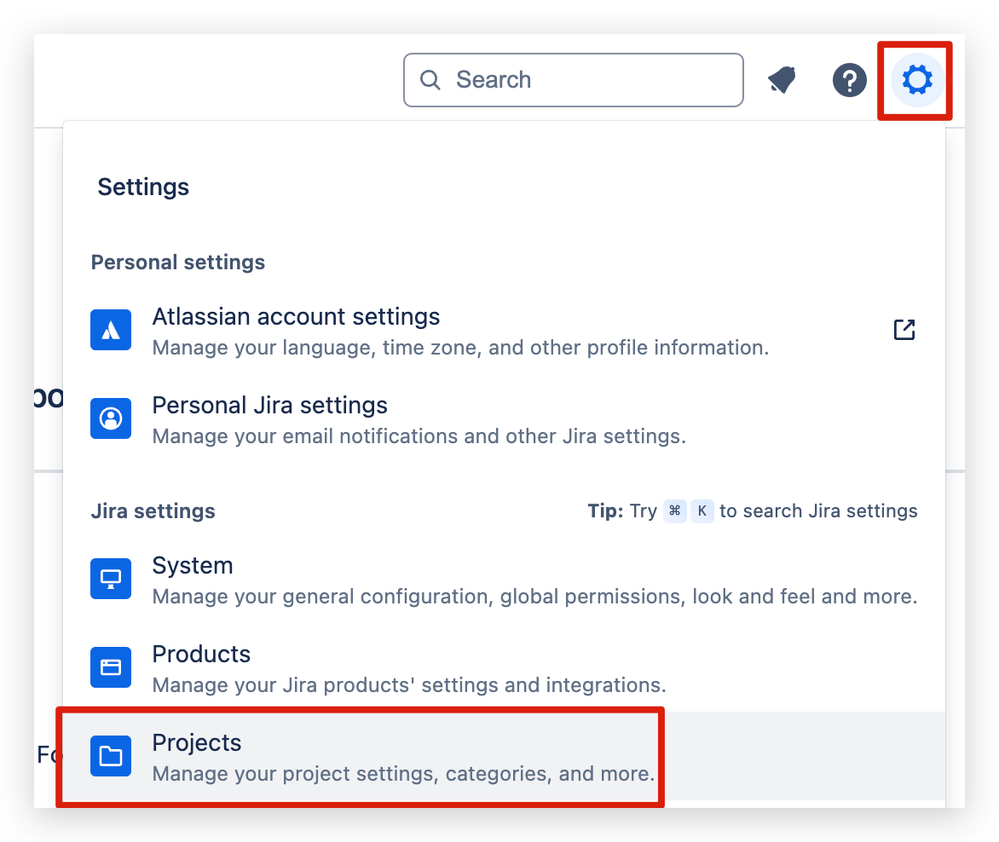Click into the Search input field
Image resolution: width=999 pixels, height=842 pixels.
pyautogui.click(x=573, y=80)
